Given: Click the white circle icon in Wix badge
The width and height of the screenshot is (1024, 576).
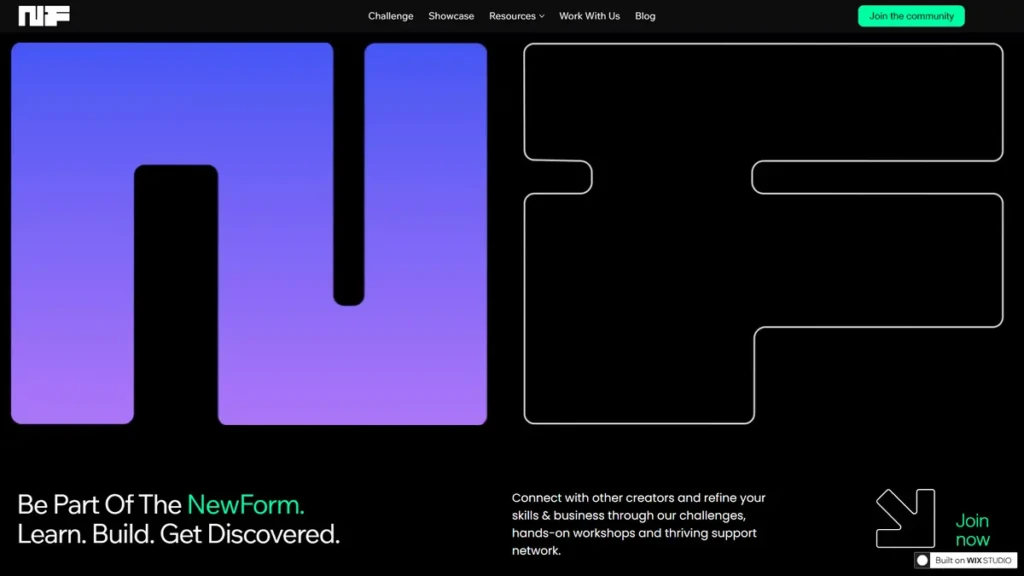Looking at the screenshot, I should [x=922, y=561].
